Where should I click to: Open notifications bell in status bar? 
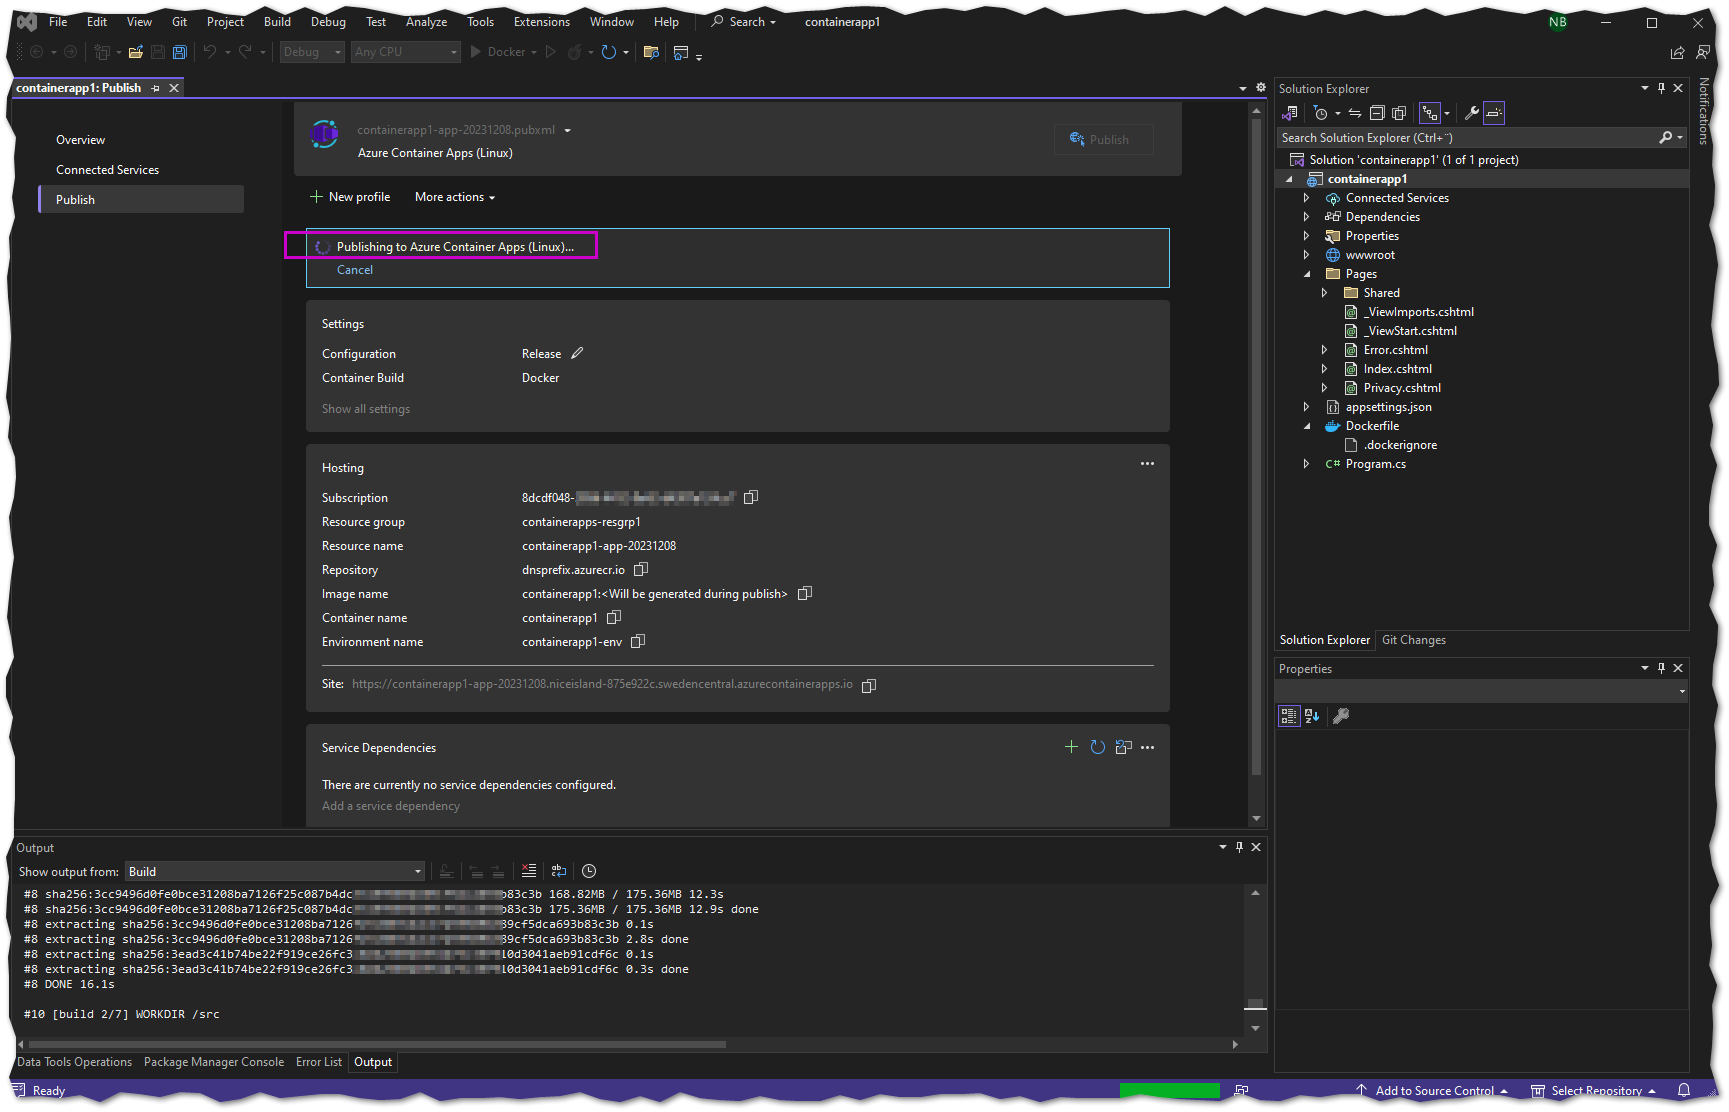pos(1684,1090)
